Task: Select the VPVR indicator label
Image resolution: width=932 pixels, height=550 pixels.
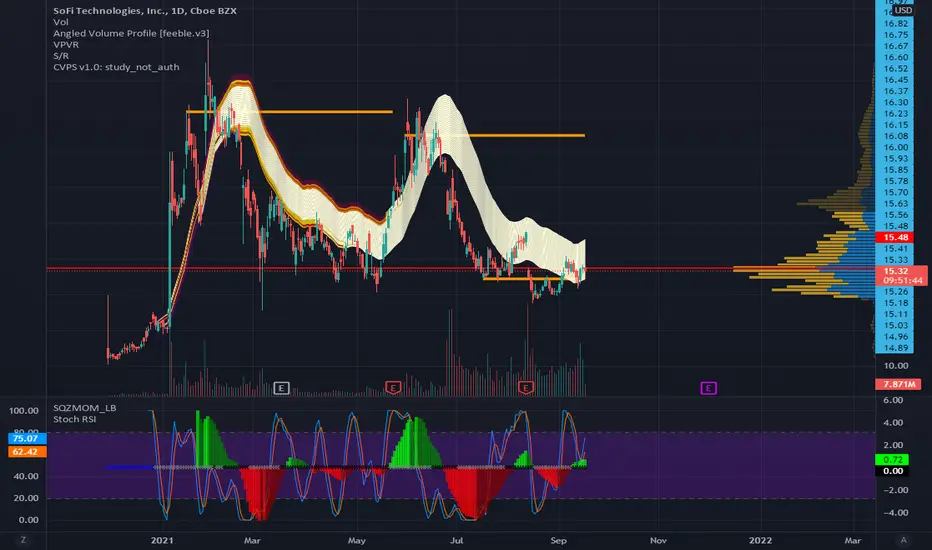Action: point(66,45)
